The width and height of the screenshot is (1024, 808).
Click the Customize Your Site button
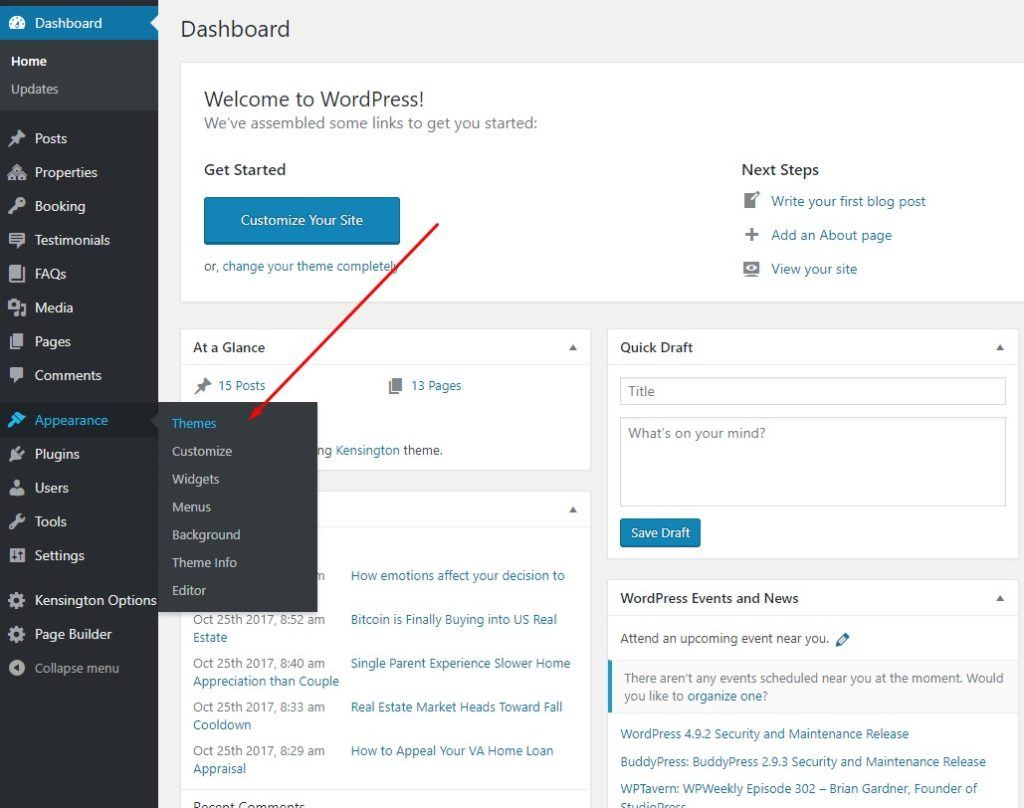point(302,221)
